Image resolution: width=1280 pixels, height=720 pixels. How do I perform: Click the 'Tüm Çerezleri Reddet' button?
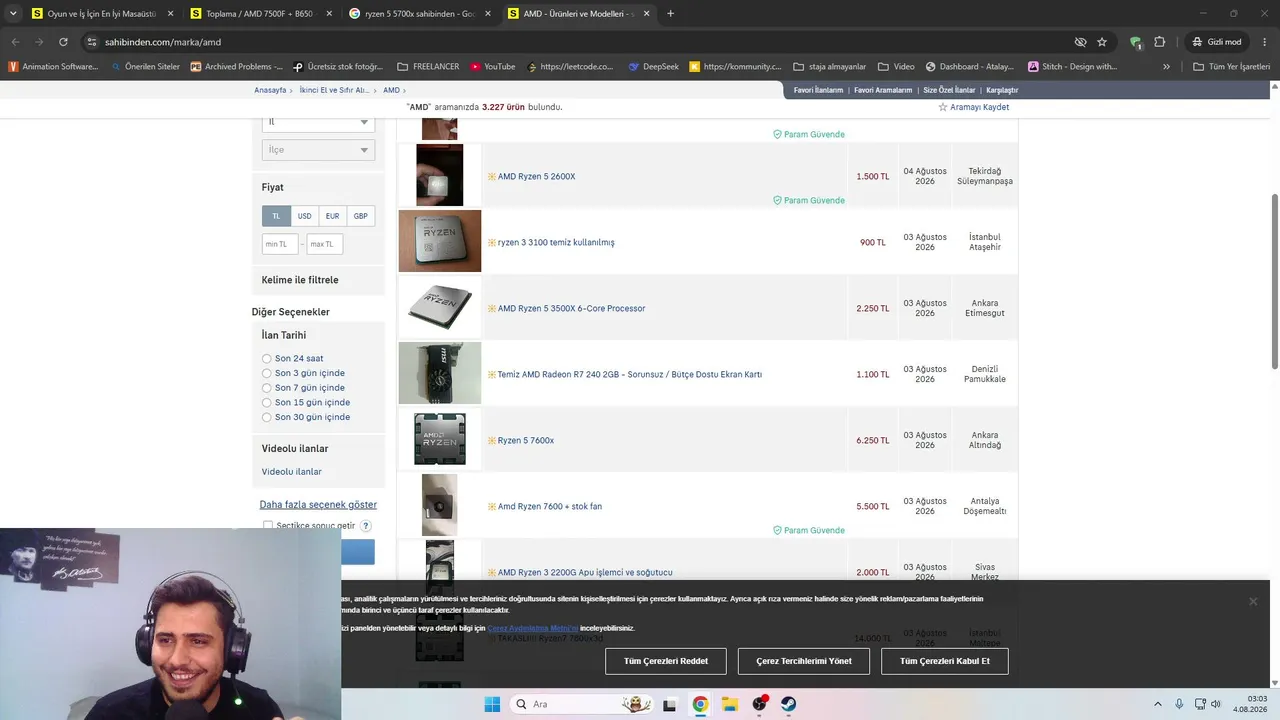click(x=666, y=661)
